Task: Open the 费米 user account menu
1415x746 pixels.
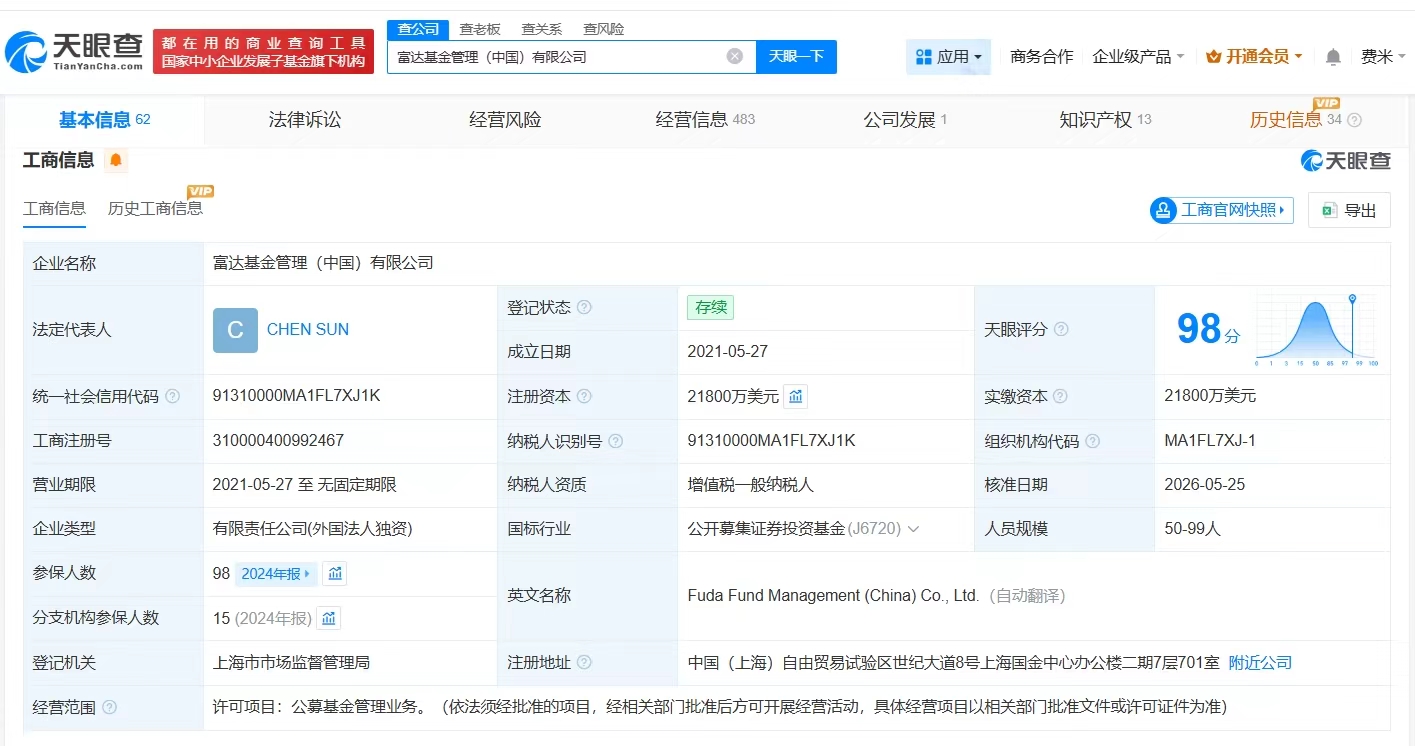Action: [x=1384, y=57]
